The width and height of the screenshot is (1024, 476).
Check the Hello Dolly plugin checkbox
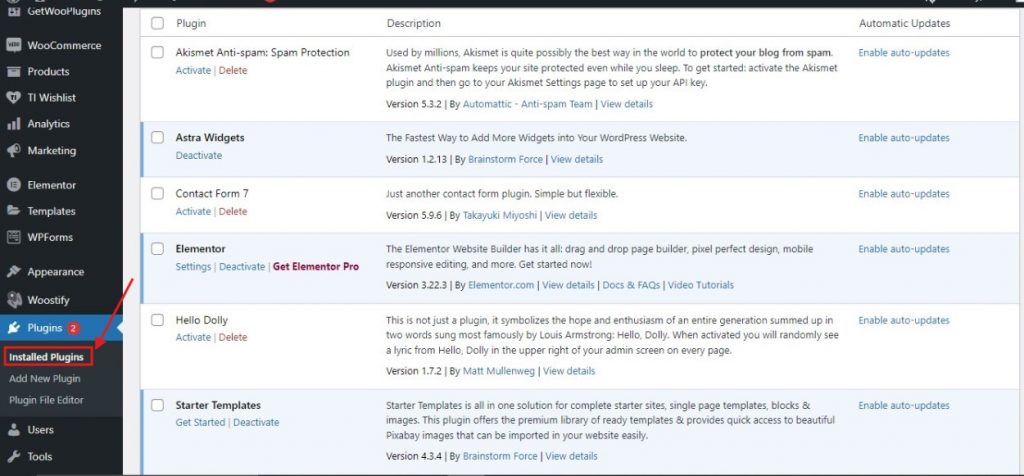[157, 320]
